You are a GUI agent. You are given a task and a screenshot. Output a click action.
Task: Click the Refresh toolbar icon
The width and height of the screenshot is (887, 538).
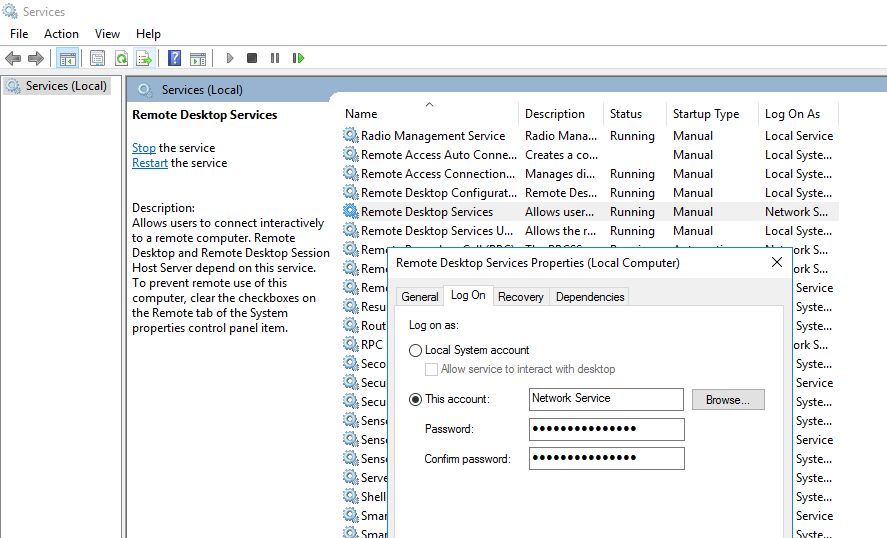(x=121, y=58)
